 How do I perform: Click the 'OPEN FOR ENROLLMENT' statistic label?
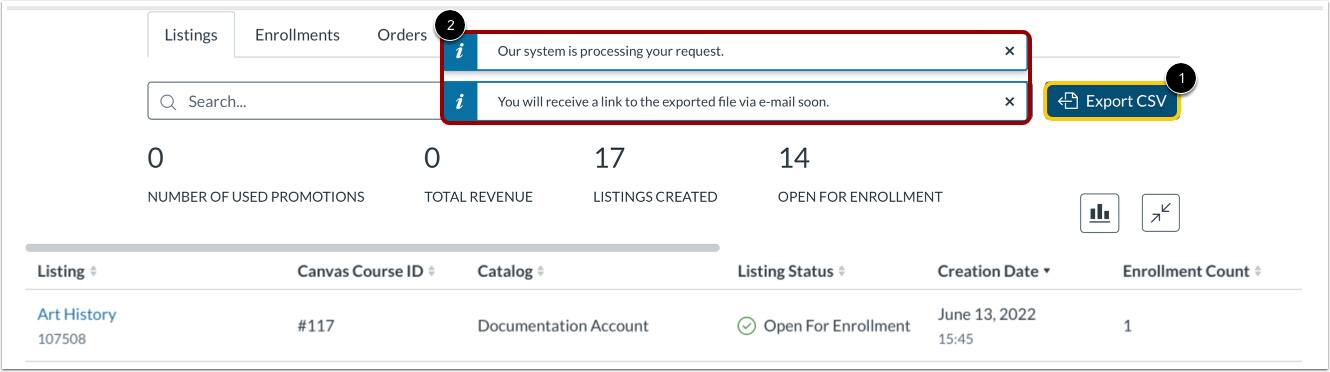[860, 197]
